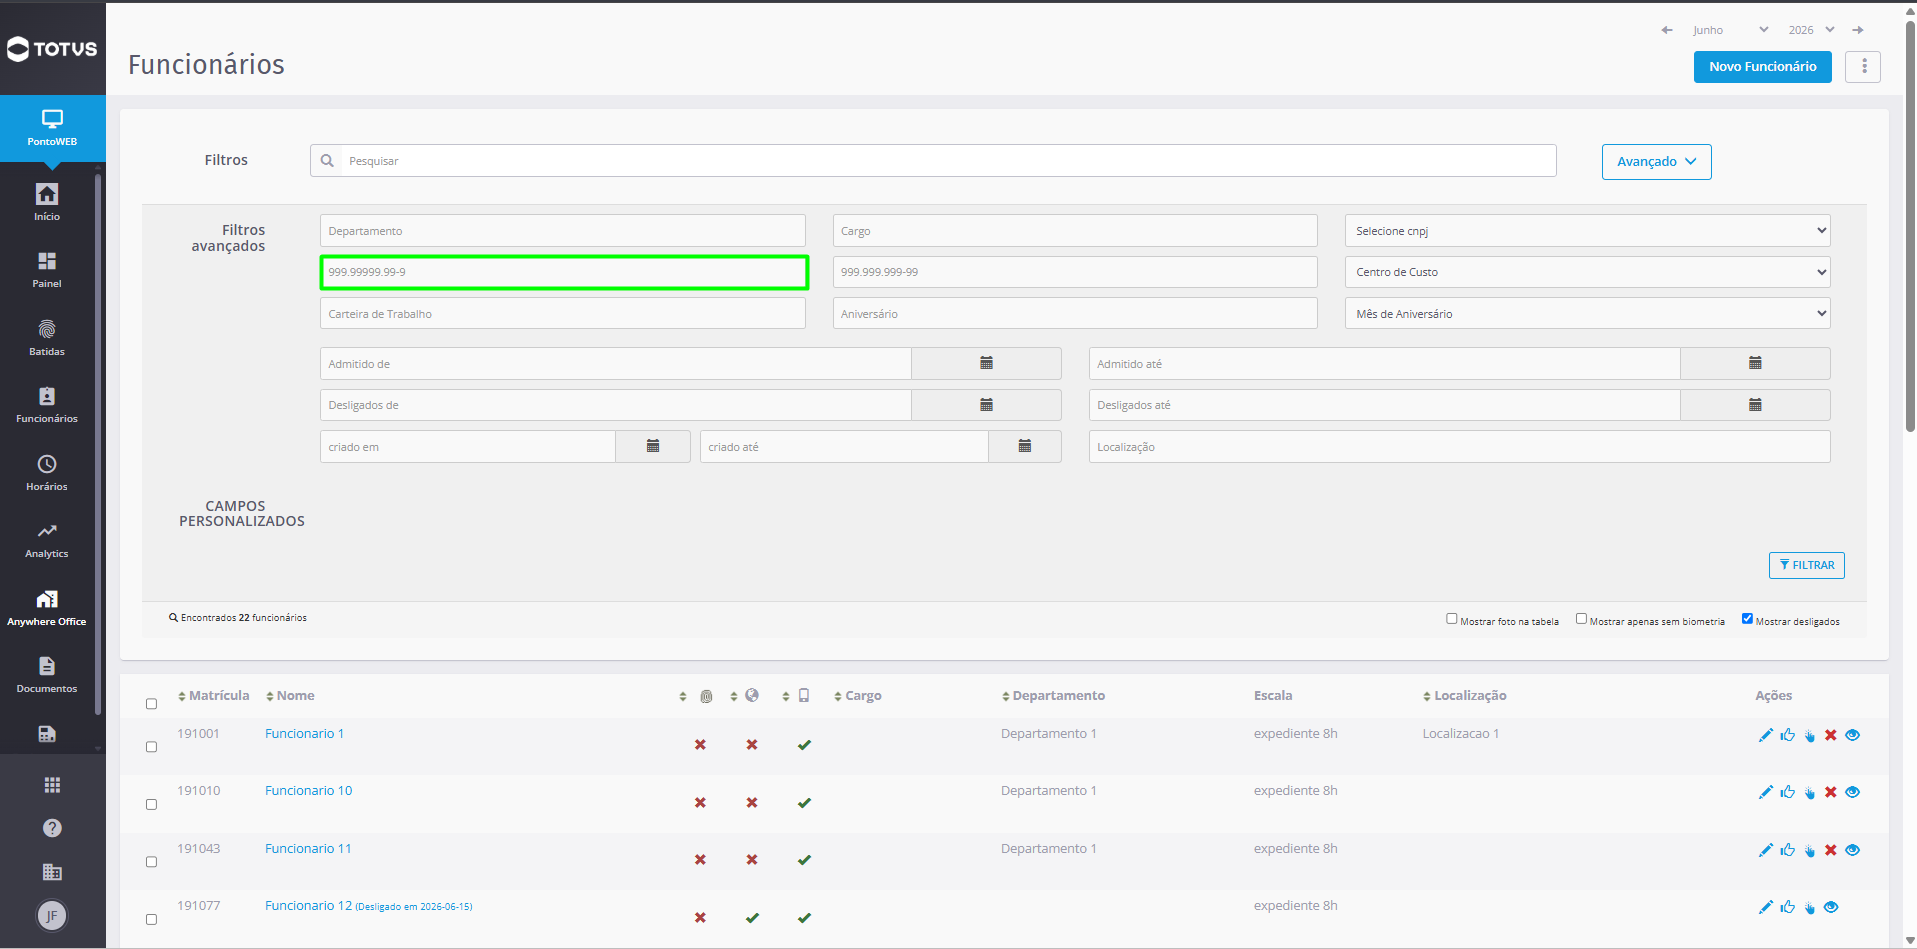Viewport: 1917px width, 949px height.
Task: Go to next month arrow
Action: tap(1857, 30)
